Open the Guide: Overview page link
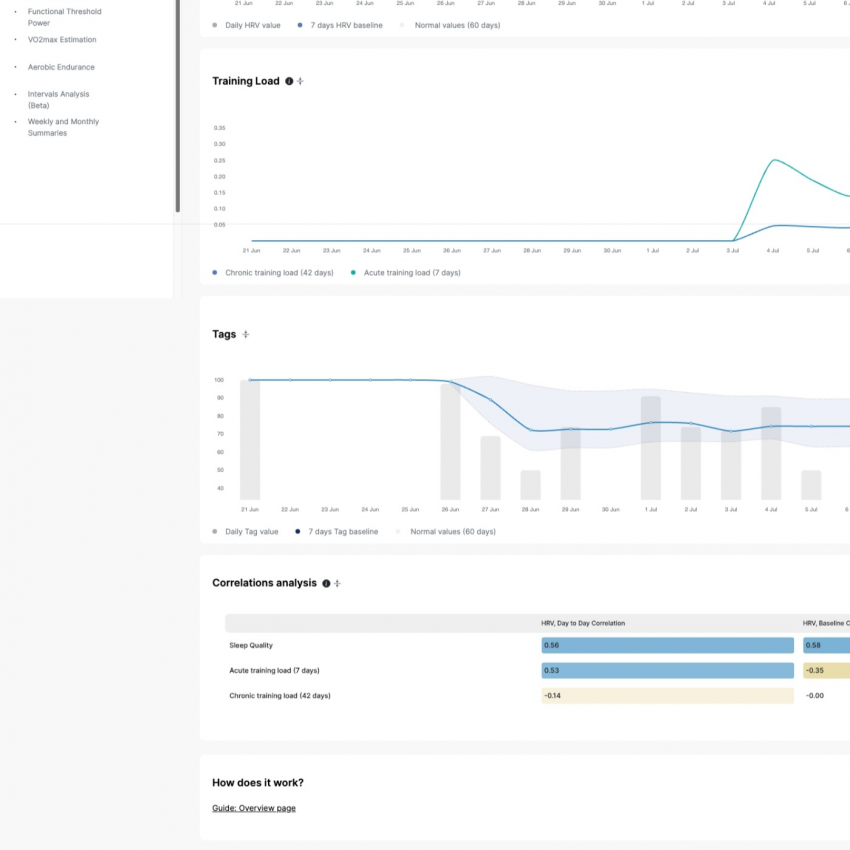Screen dimensions: 850x850 point(254,808)
